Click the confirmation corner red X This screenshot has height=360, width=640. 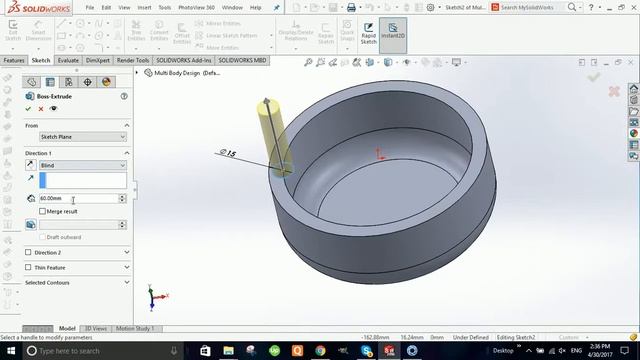pos(614,91)
